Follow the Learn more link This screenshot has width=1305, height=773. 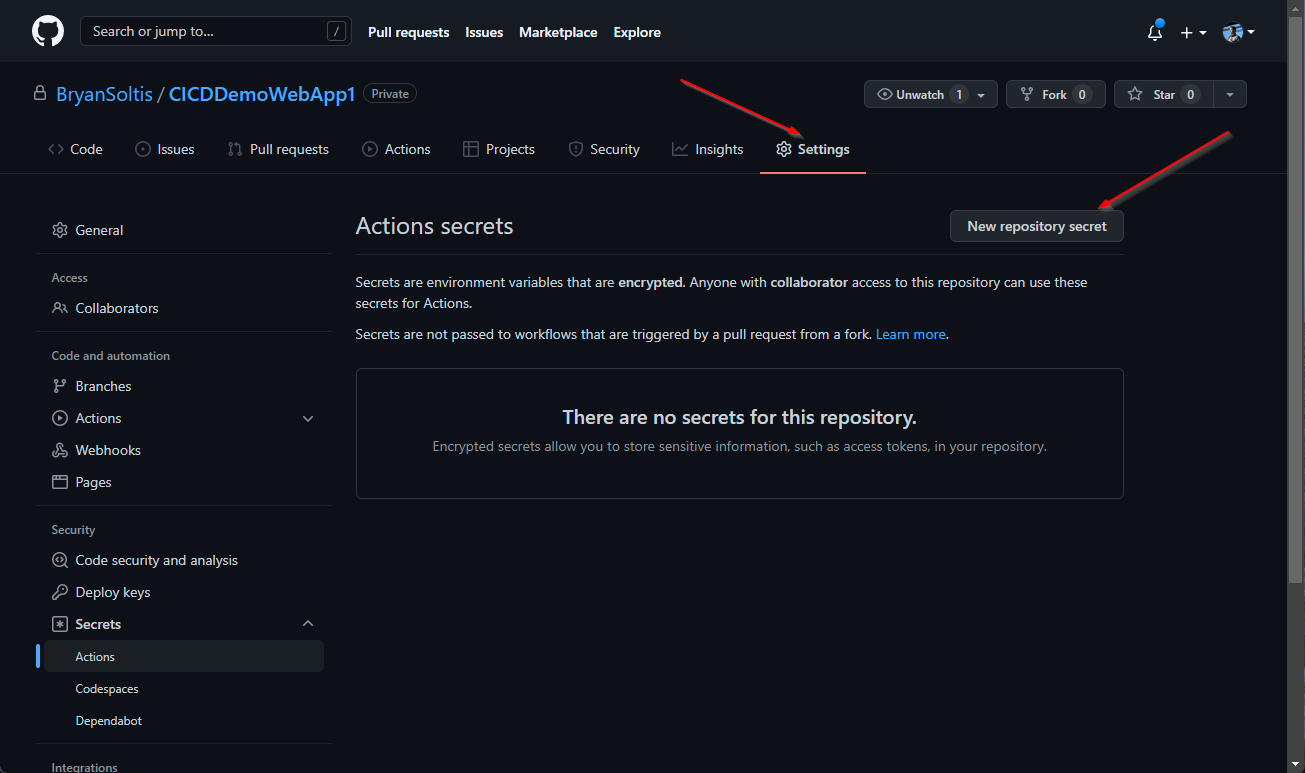click(910, 334)
